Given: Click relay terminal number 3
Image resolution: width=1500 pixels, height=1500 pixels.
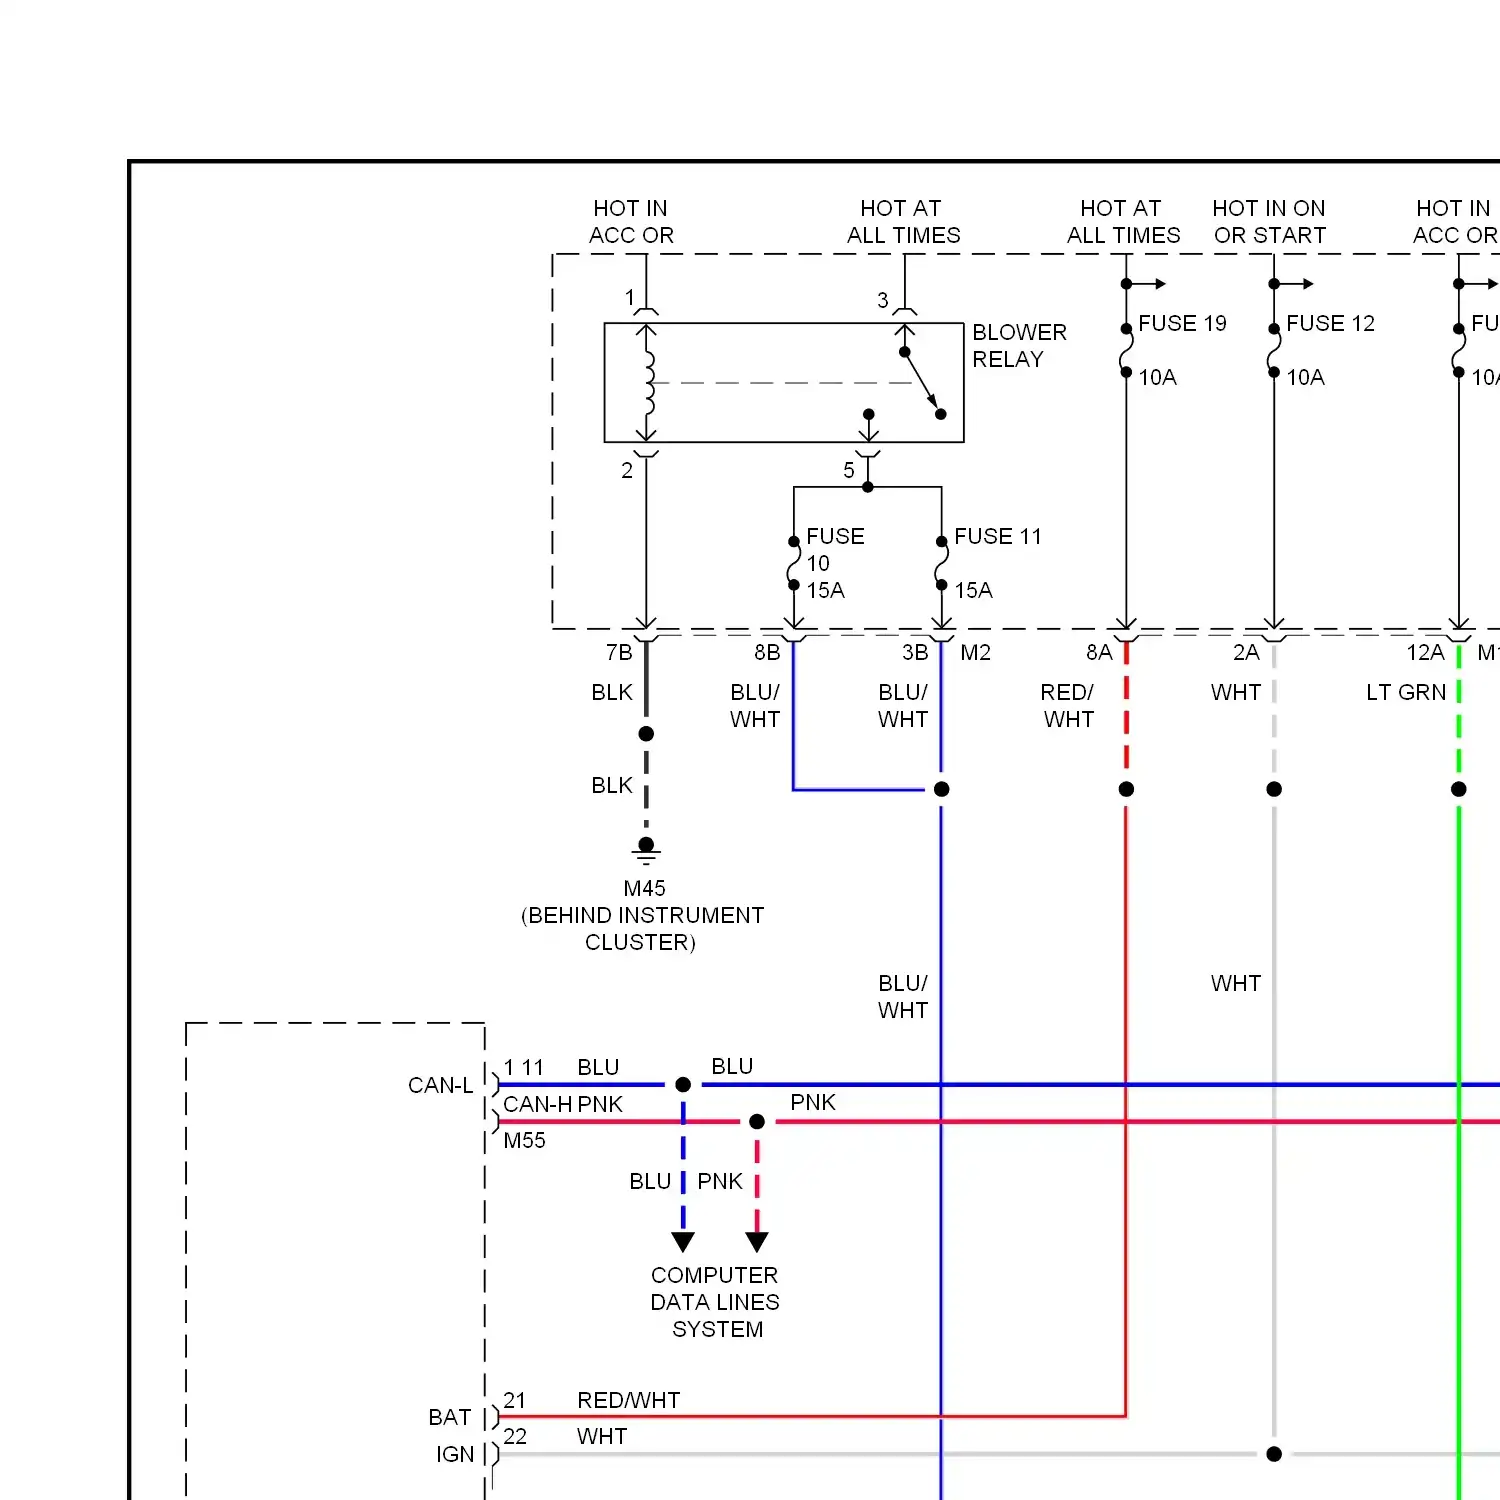Looking at the screenshot, I should point(883,300).
